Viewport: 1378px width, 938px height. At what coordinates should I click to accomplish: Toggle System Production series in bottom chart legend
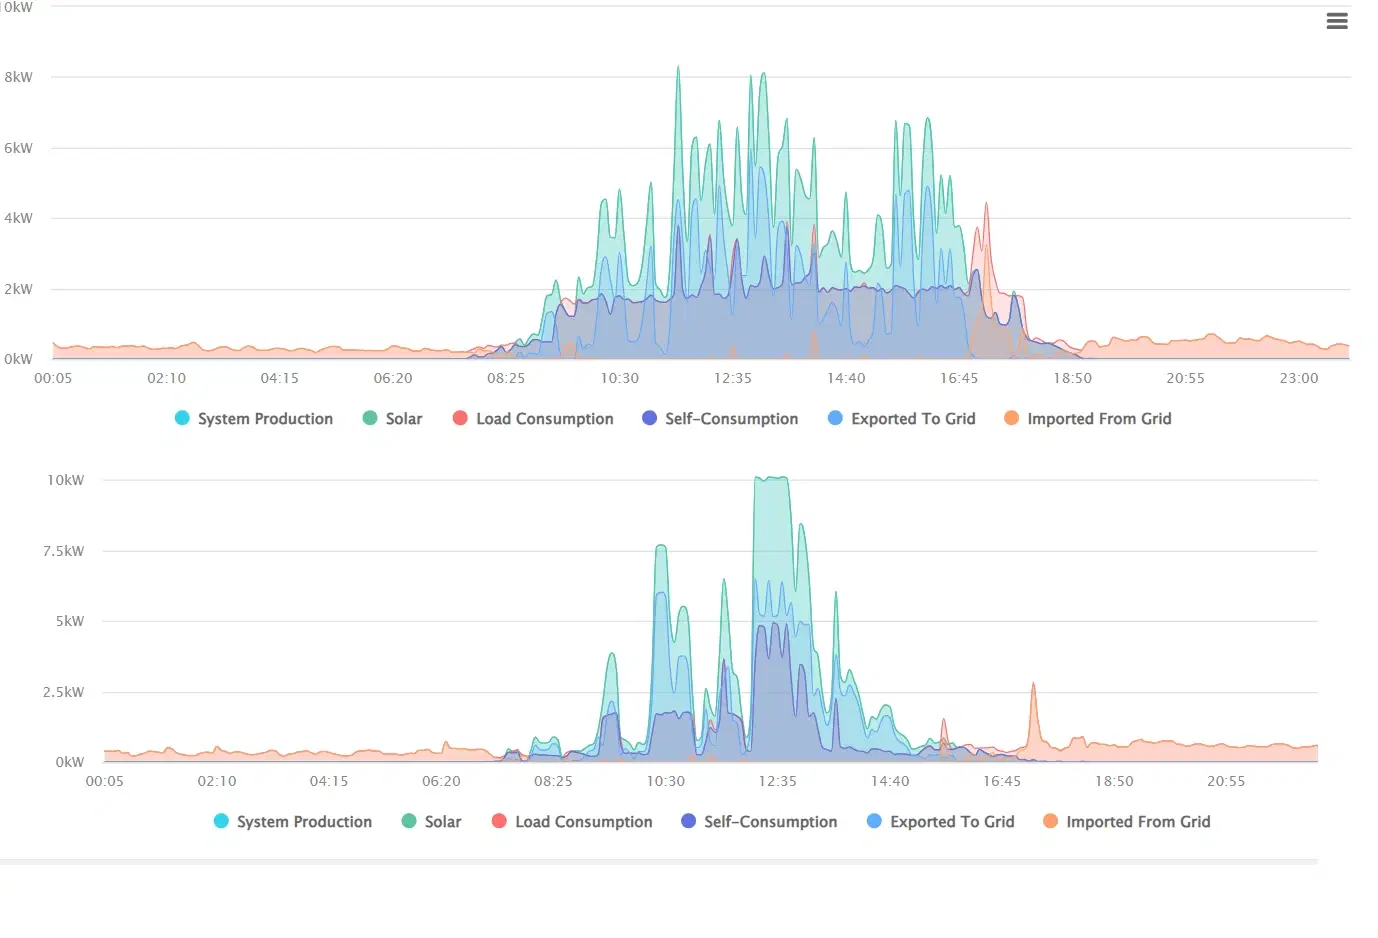pyautogui.click(x=293, y=822)
